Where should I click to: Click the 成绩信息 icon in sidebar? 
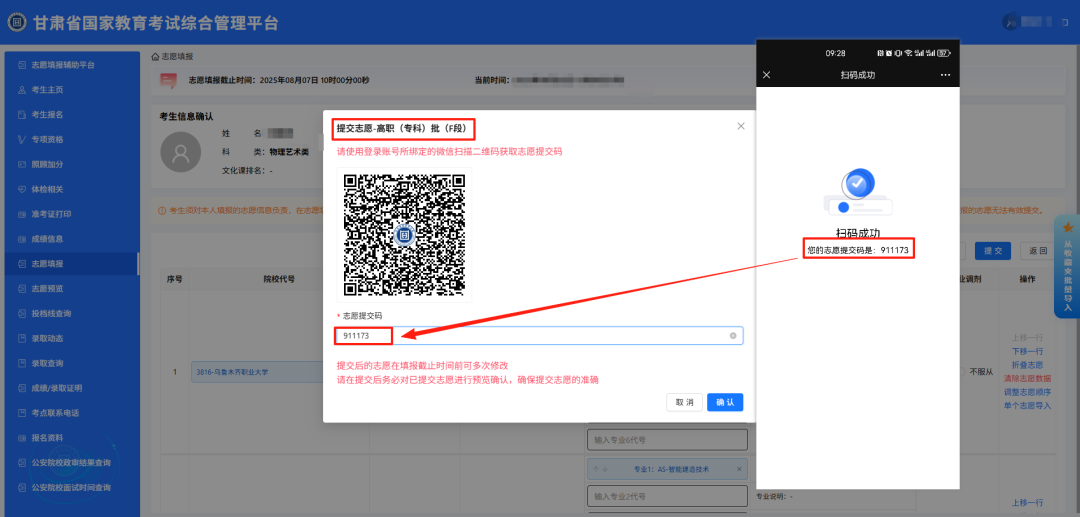pyautogui.click(x=22, y=239)
